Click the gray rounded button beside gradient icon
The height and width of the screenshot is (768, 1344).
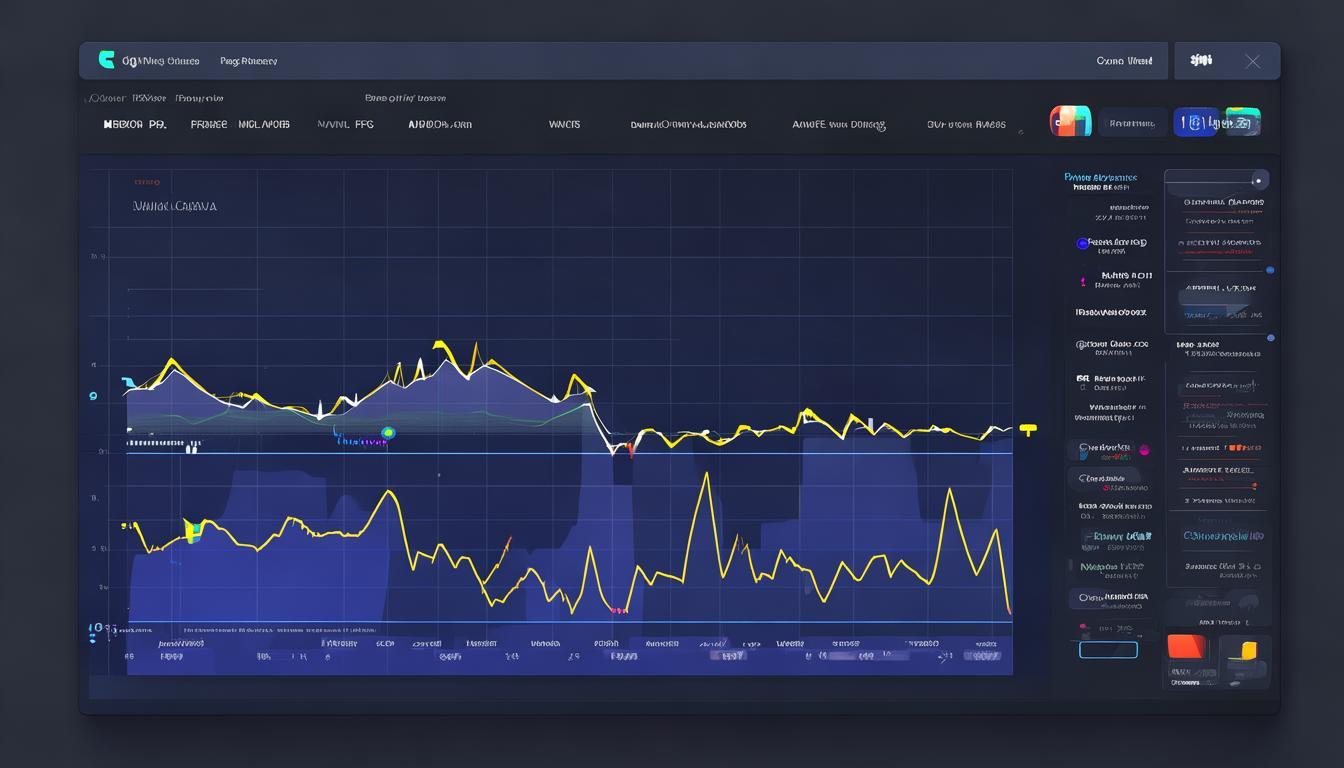click(1132, 123)
